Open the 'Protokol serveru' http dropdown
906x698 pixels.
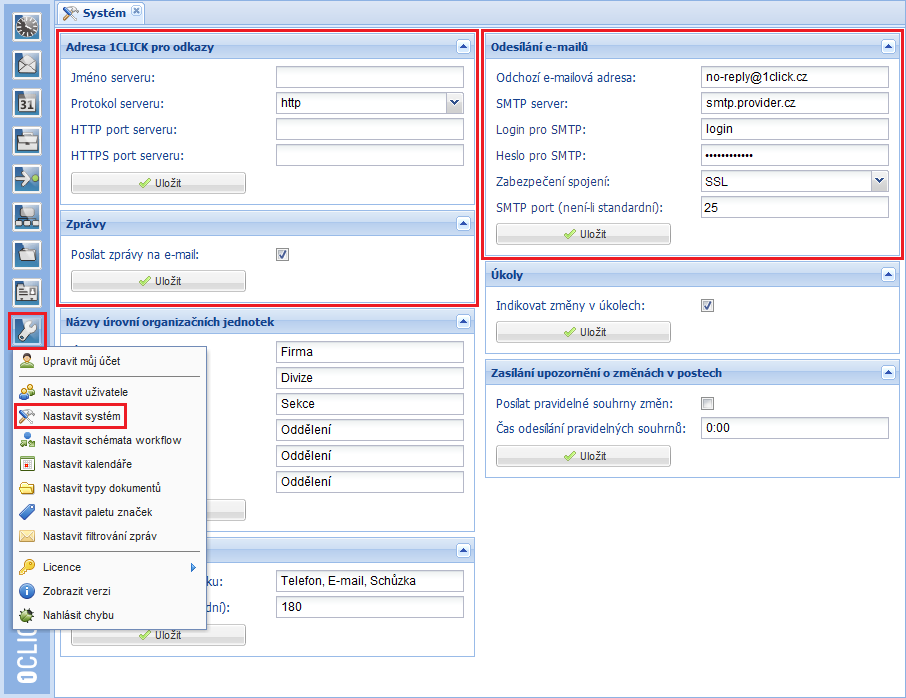(x=455, y=103)
